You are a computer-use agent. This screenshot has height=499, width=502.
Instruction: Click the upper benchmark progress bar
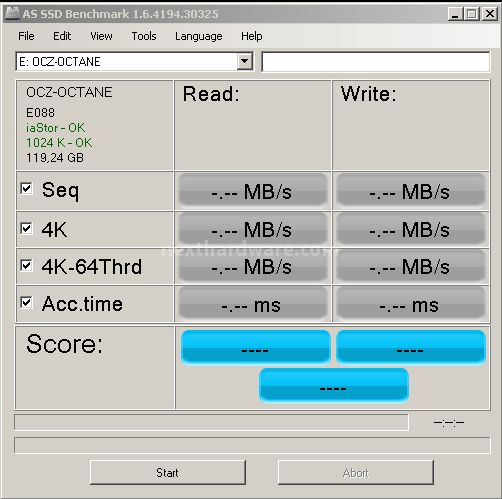point(211,422)
